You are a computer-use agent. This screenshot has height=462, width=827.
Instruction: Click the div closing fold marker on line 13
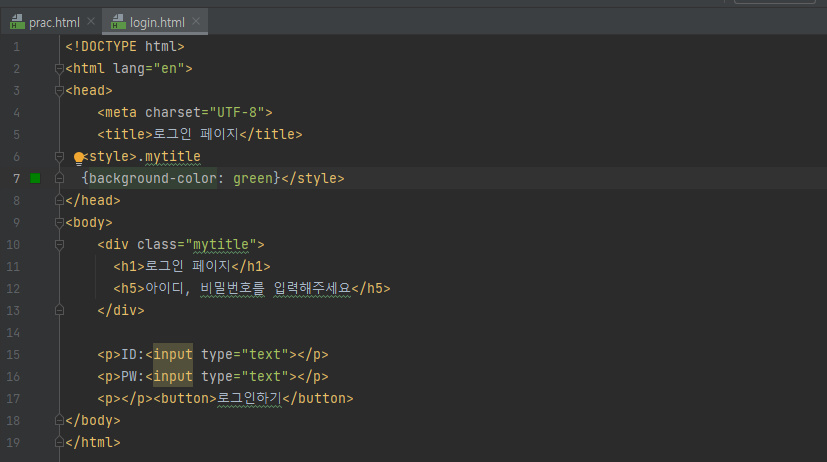59,310
